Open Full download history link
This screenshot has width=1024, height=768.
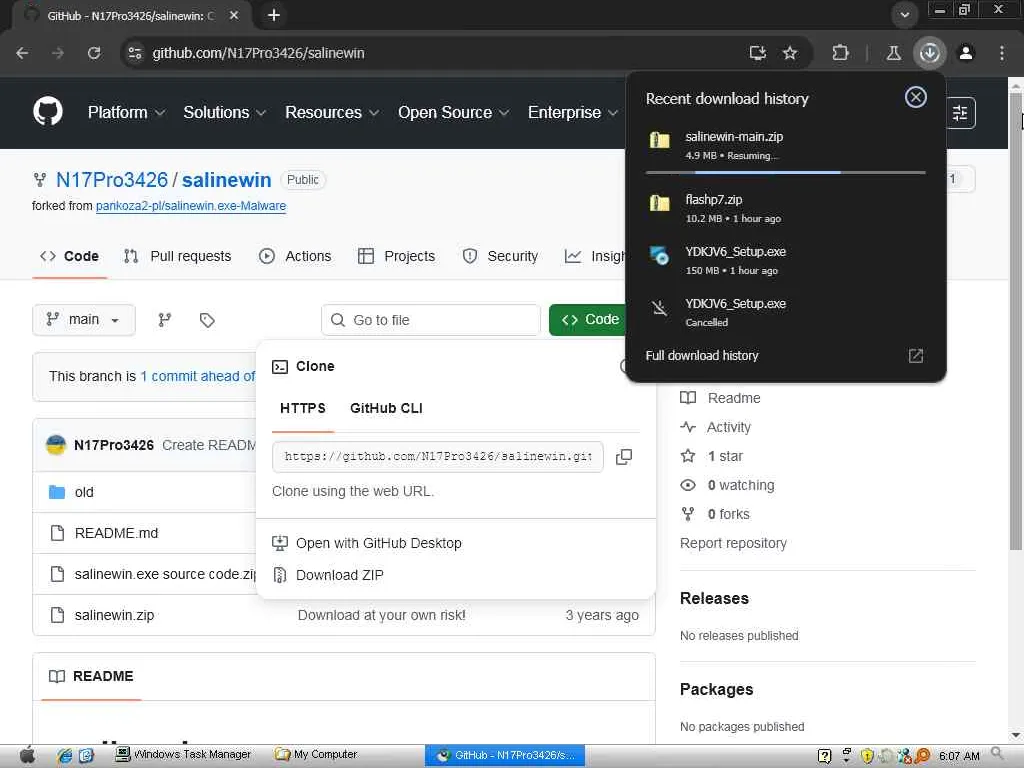pyautogui.click(x=701, y=355)
